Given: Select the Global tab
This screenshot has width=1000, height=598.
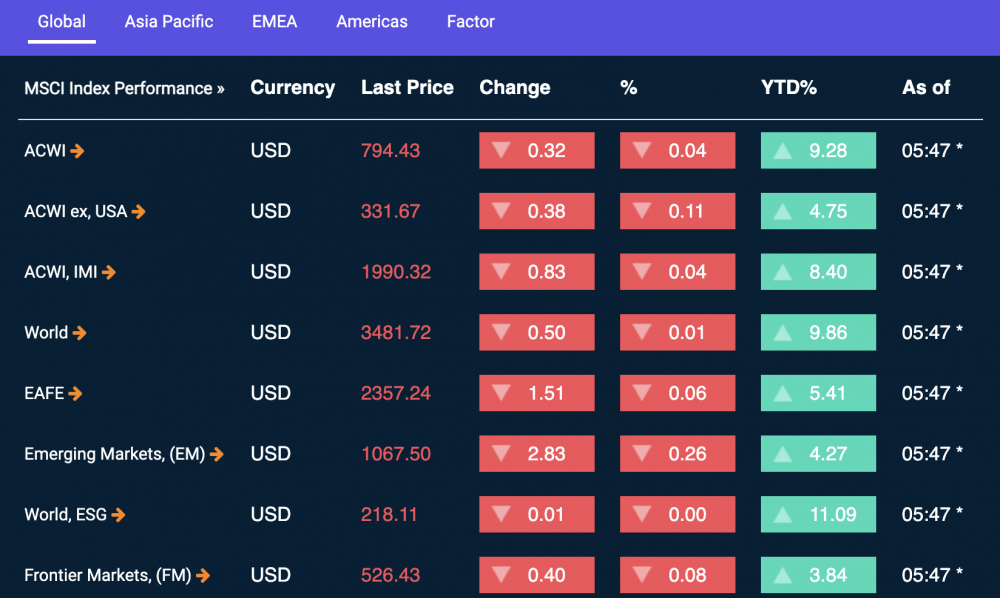Looking at the screenshot, I should pyautogui.click(x=61, y=22).
